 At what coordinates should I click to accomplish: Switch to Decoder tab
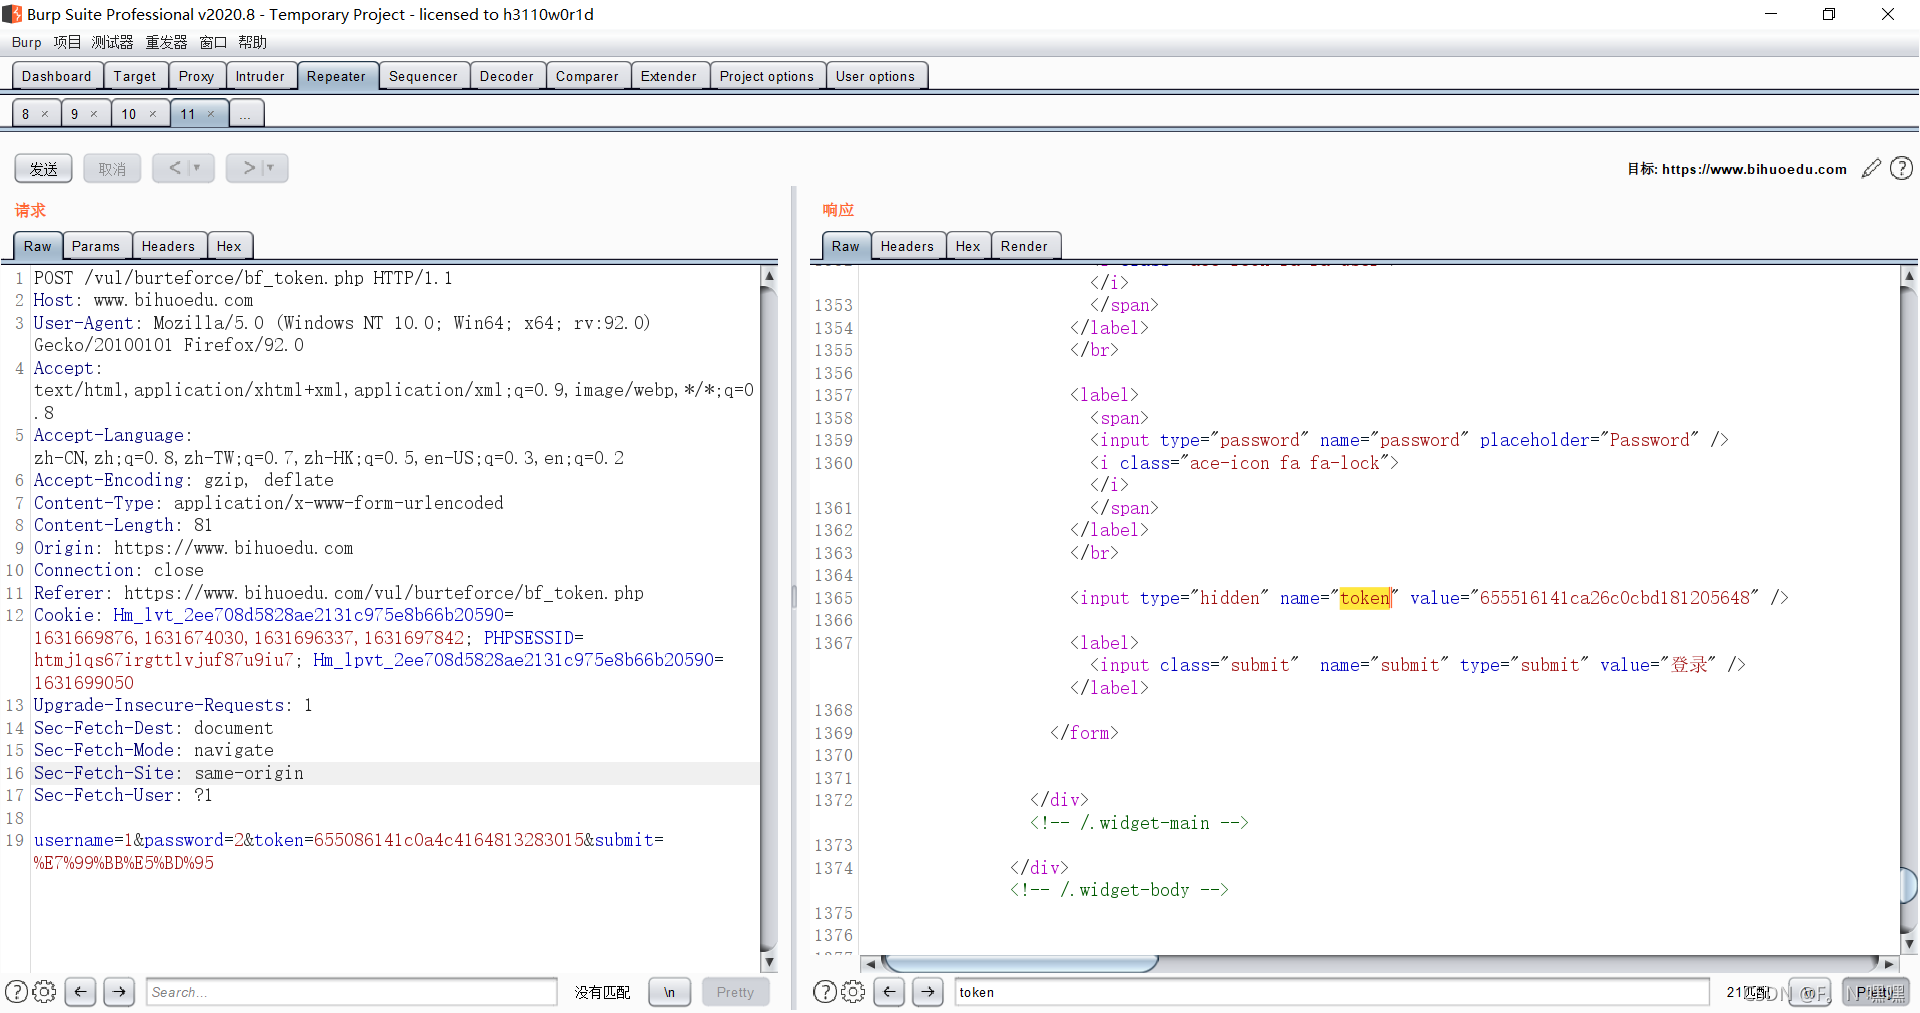coord(507,76)
